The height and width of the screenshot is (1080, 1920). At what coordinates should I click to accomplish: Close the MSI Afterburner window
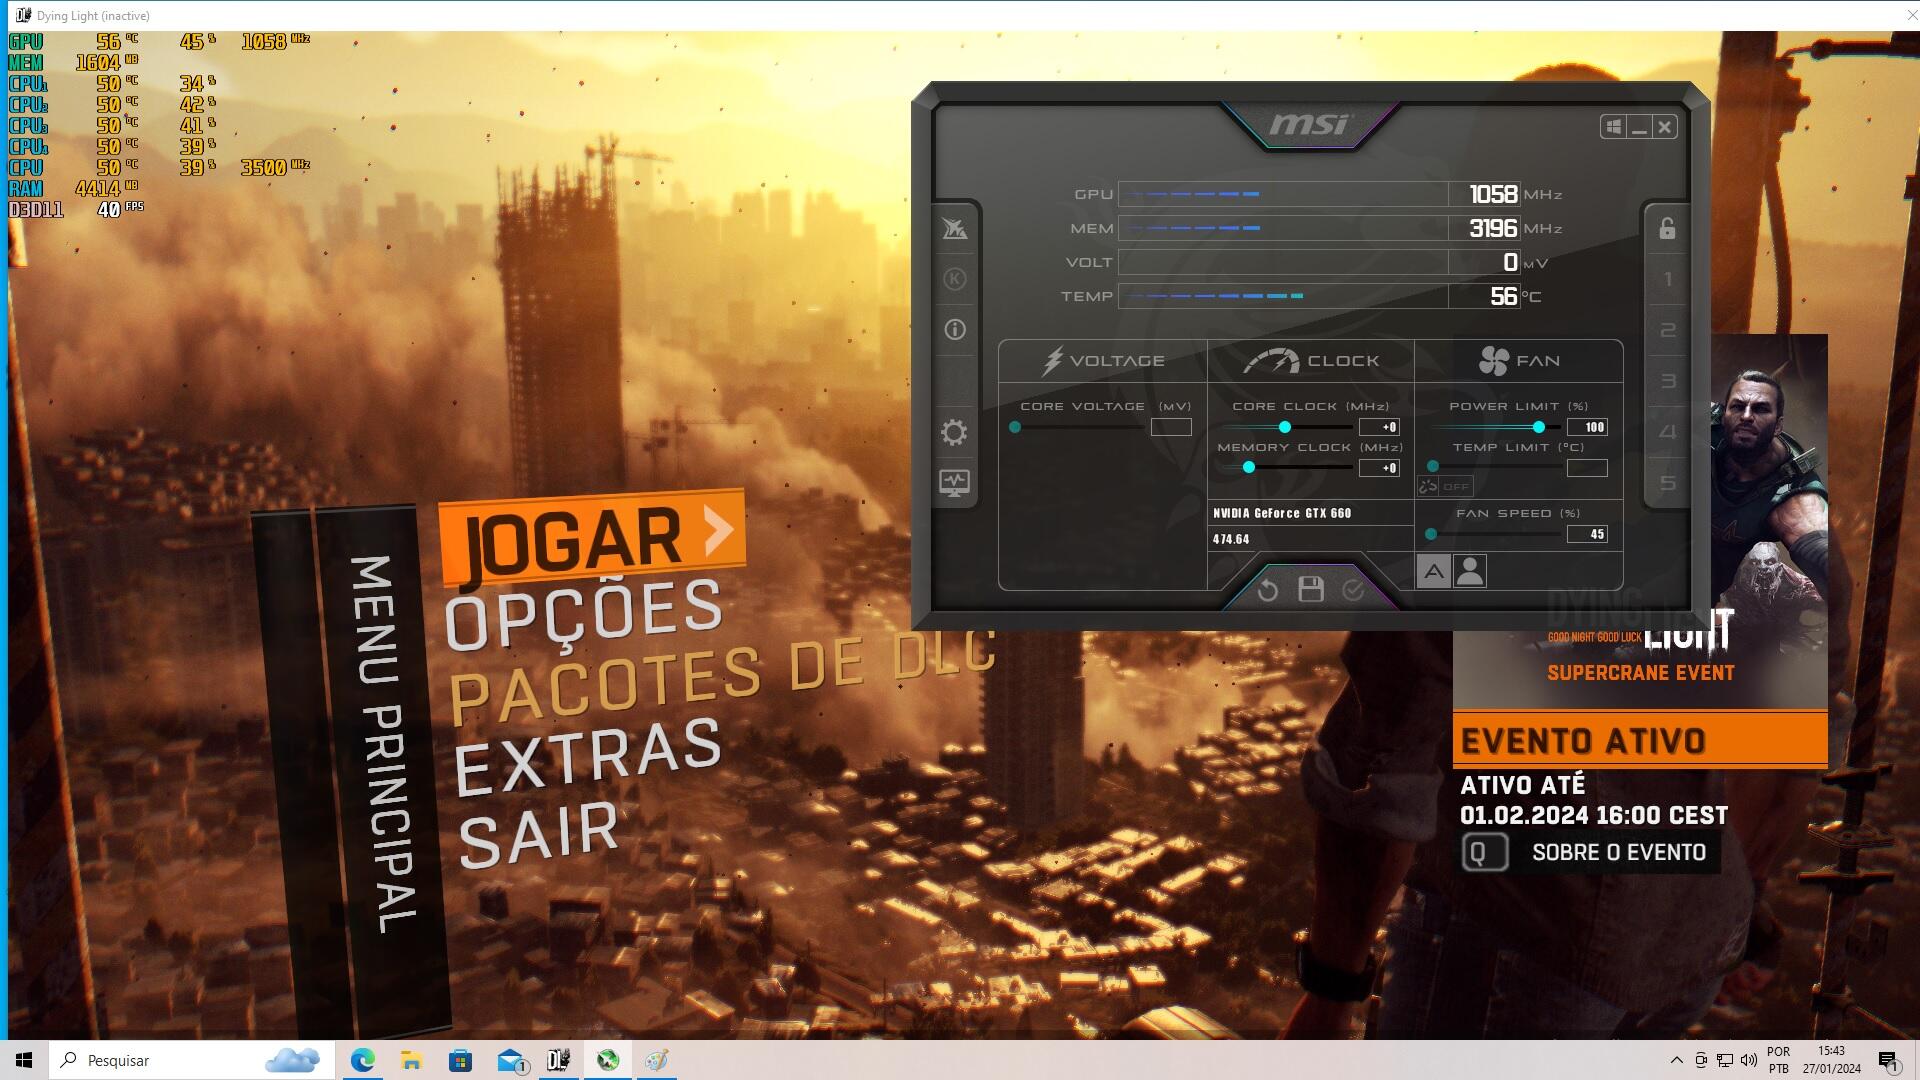[x=1664, y=127]
